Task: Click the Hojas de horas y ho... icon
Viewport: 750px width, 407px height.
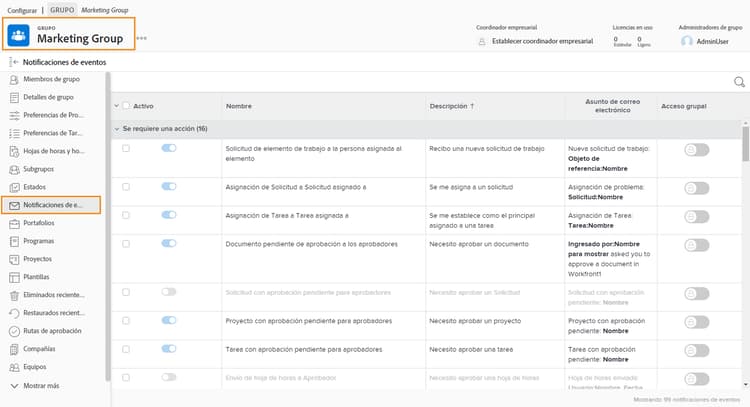Action: (x=14, y=152)
